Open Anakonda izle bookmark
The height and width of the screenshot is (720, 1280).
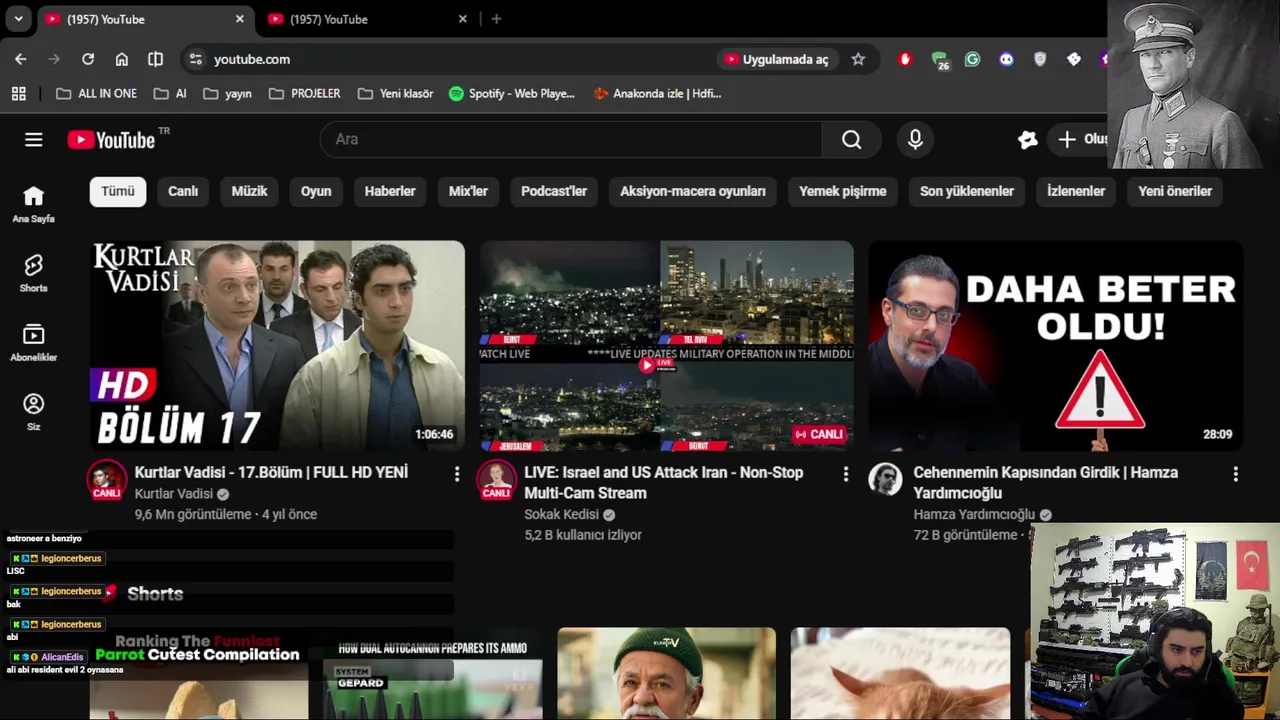pyautogui.click(x=657, y=93)
